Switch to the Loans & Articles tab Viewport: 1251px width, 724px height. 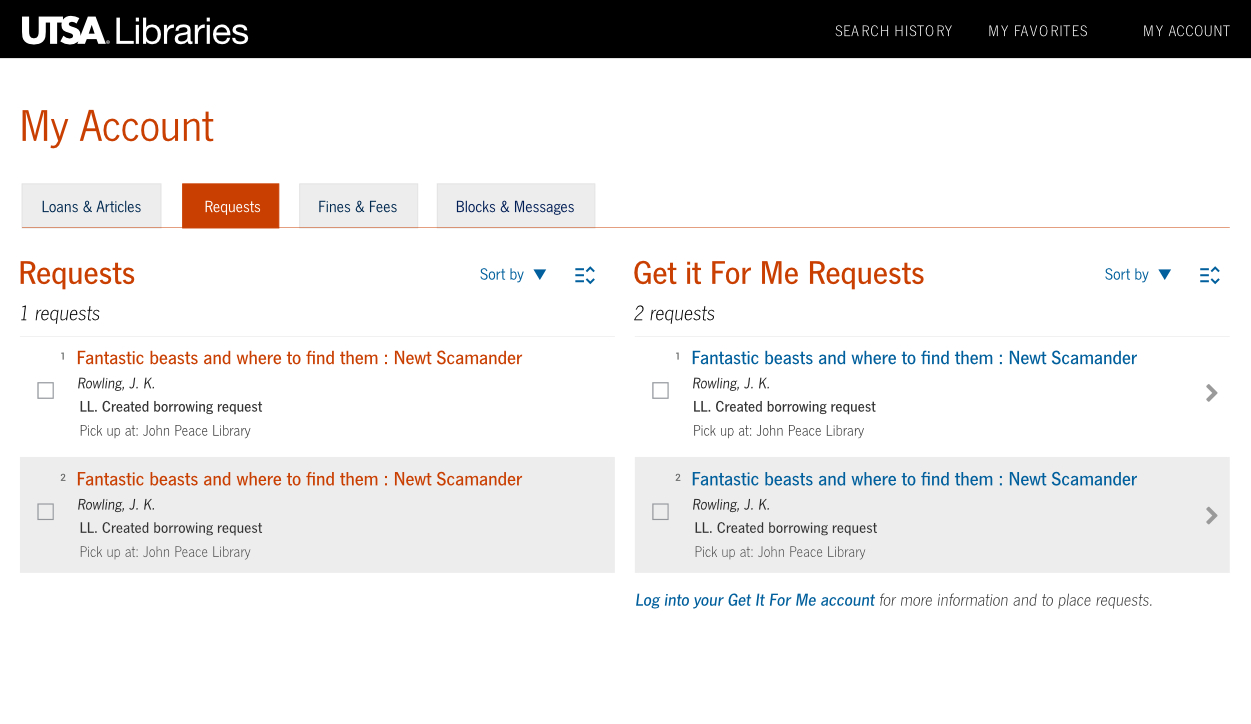coord(91,206)
